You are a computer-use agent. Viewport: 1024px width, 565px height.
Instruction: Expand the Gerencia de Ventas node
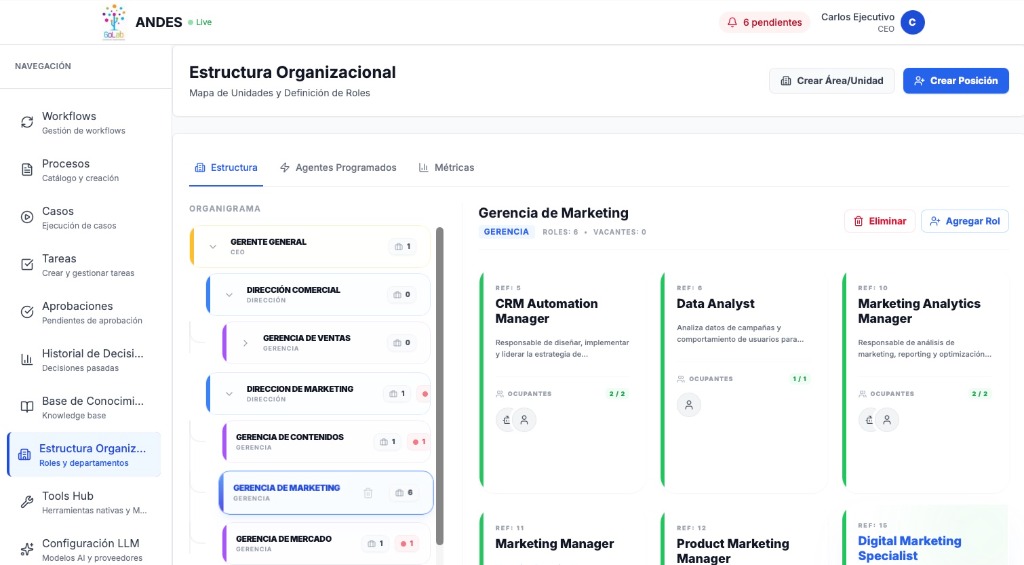pyautogui.click(x=245, y=342)
